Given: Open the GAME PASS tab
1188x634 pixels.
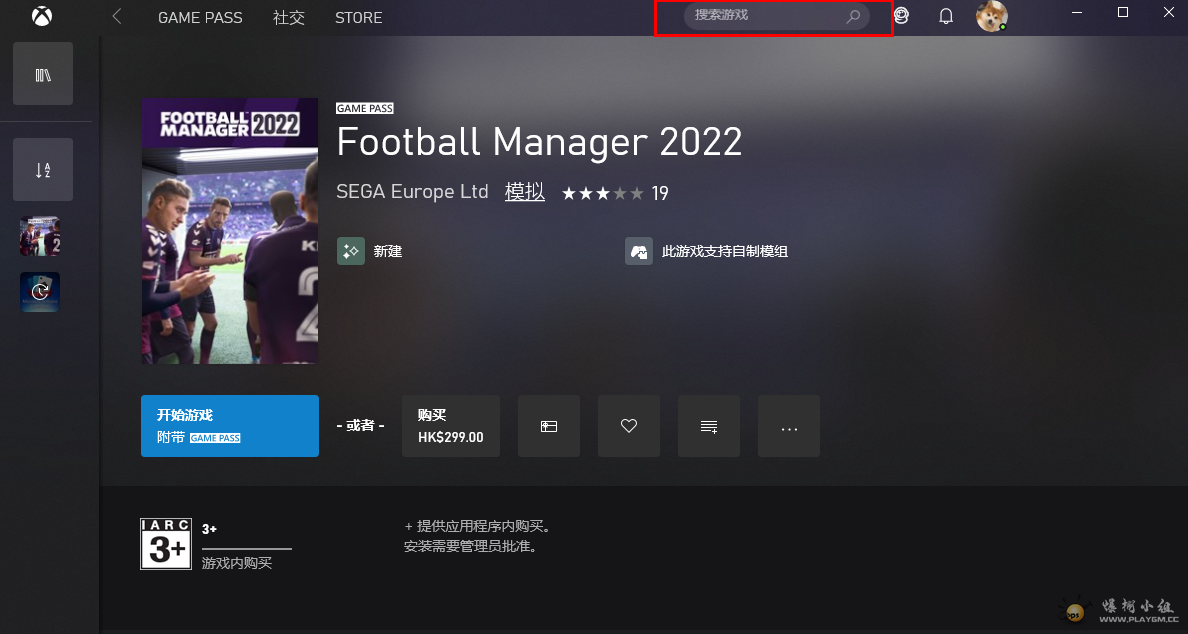Looking at the screenshot, I should (x=200, y=17).
